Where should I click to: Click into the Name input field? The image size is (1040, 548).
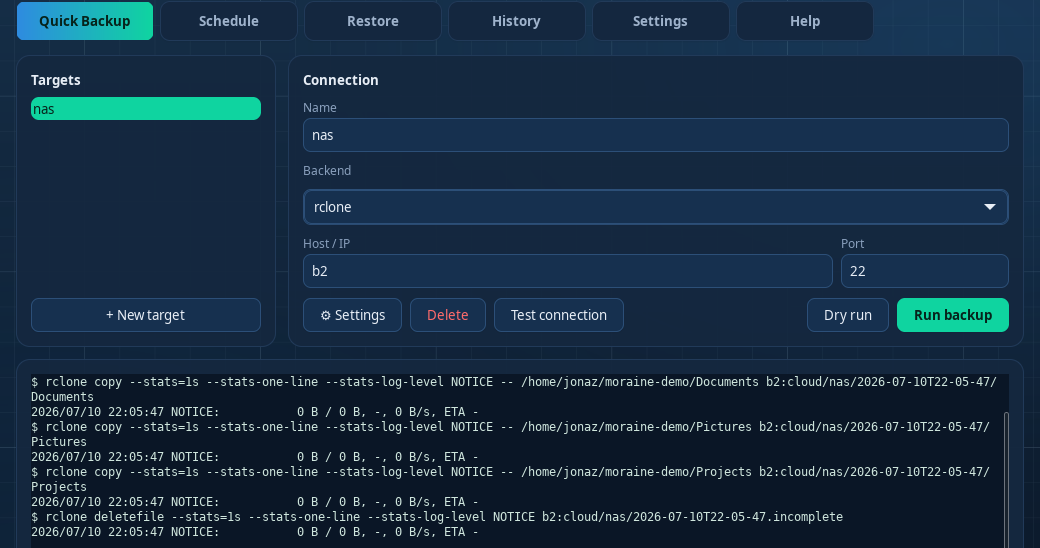tap(656, 135)
